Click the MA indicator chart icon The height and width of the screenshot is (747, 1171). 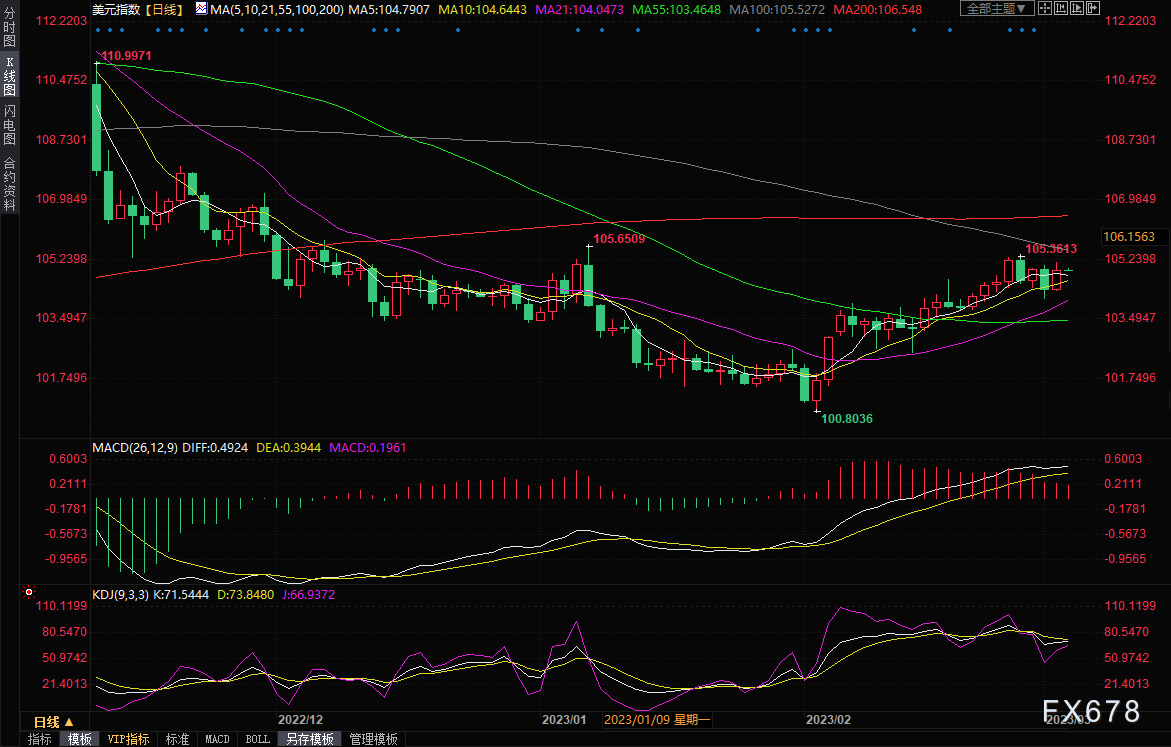[x=202, y=9]
